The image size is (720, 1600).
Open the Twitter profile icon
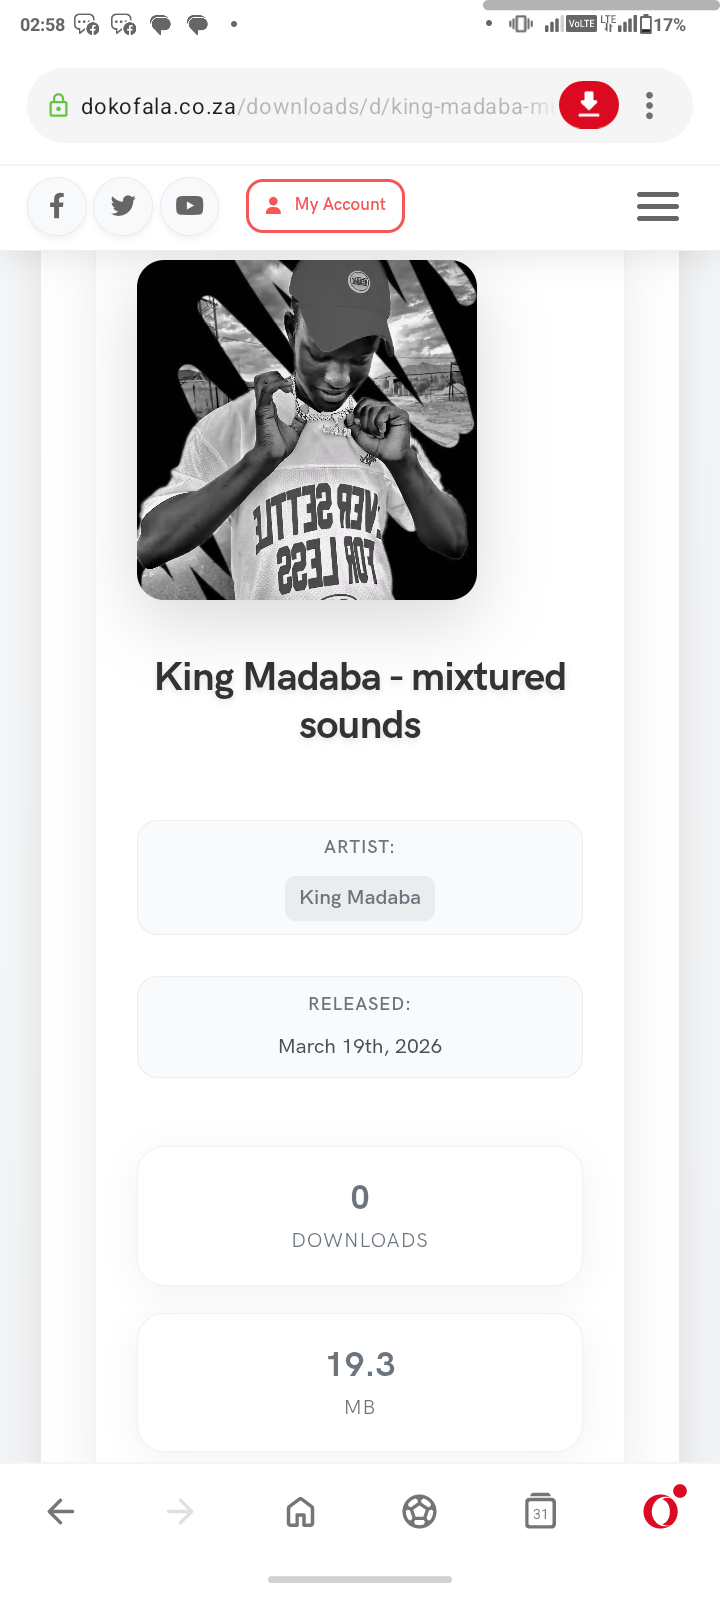coord(123,206)
